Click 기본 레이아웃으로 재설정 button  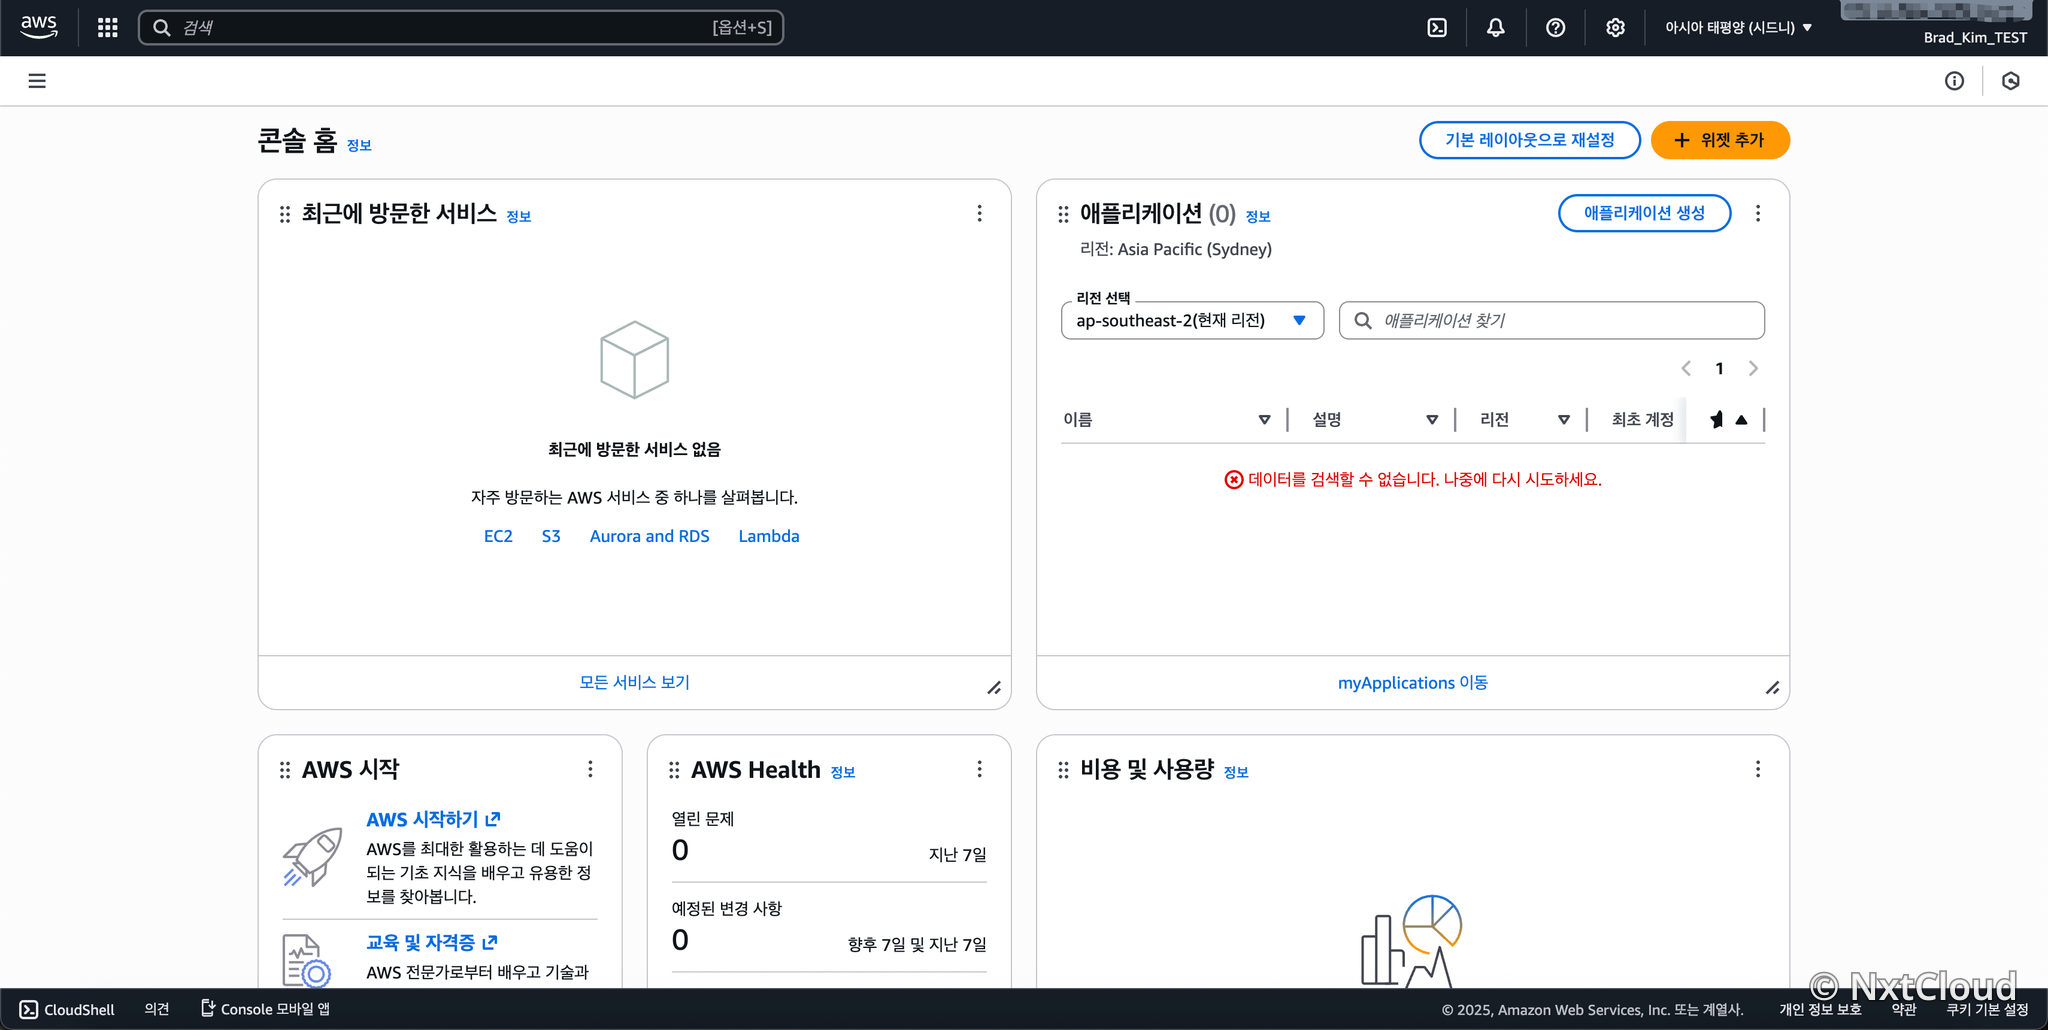[1530, 140]
